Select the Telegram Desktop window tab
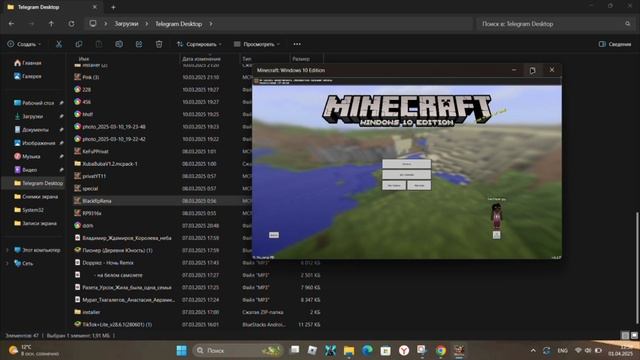Screen dimensions: 640x360 [51, 7]
